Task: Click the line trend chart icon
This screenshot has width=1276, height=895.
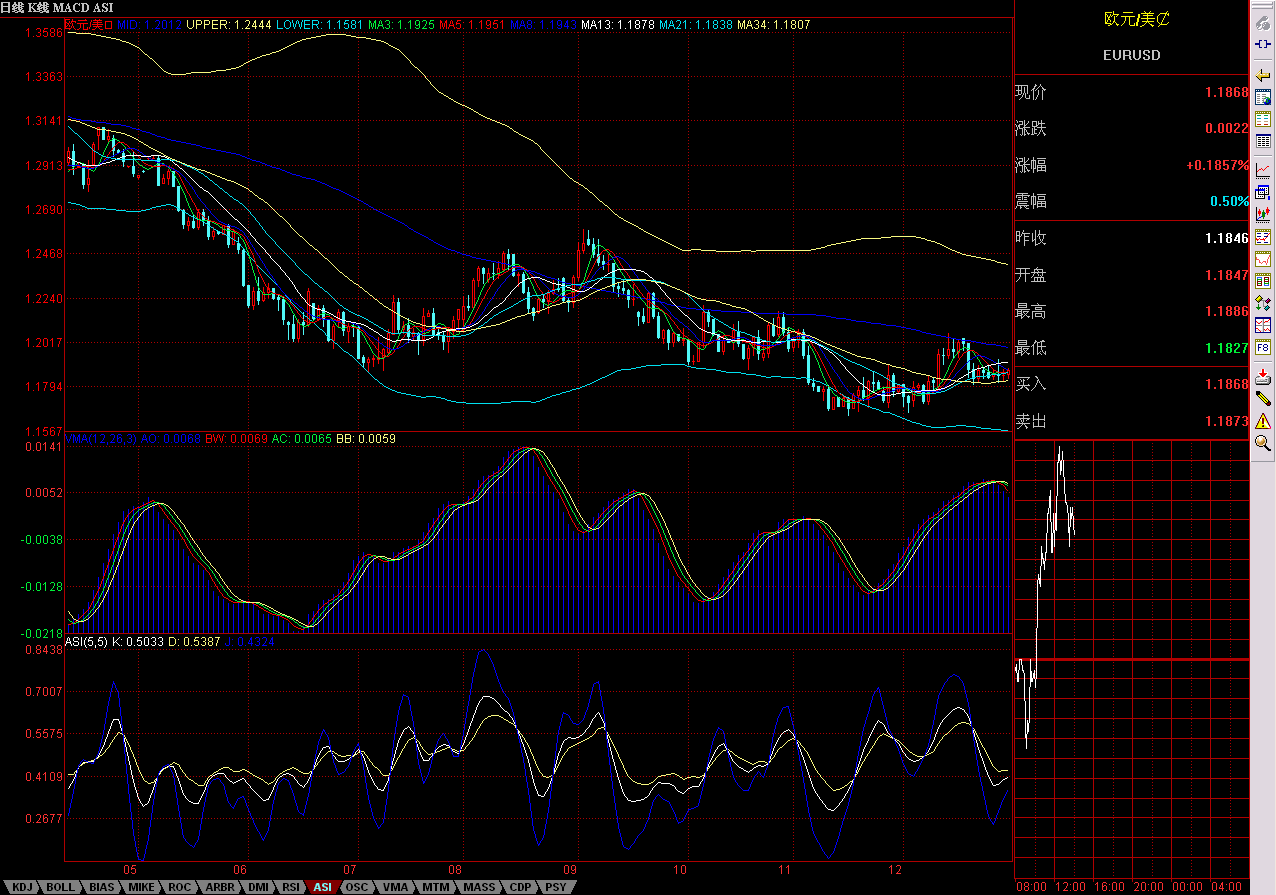Action: [1263, 169]
